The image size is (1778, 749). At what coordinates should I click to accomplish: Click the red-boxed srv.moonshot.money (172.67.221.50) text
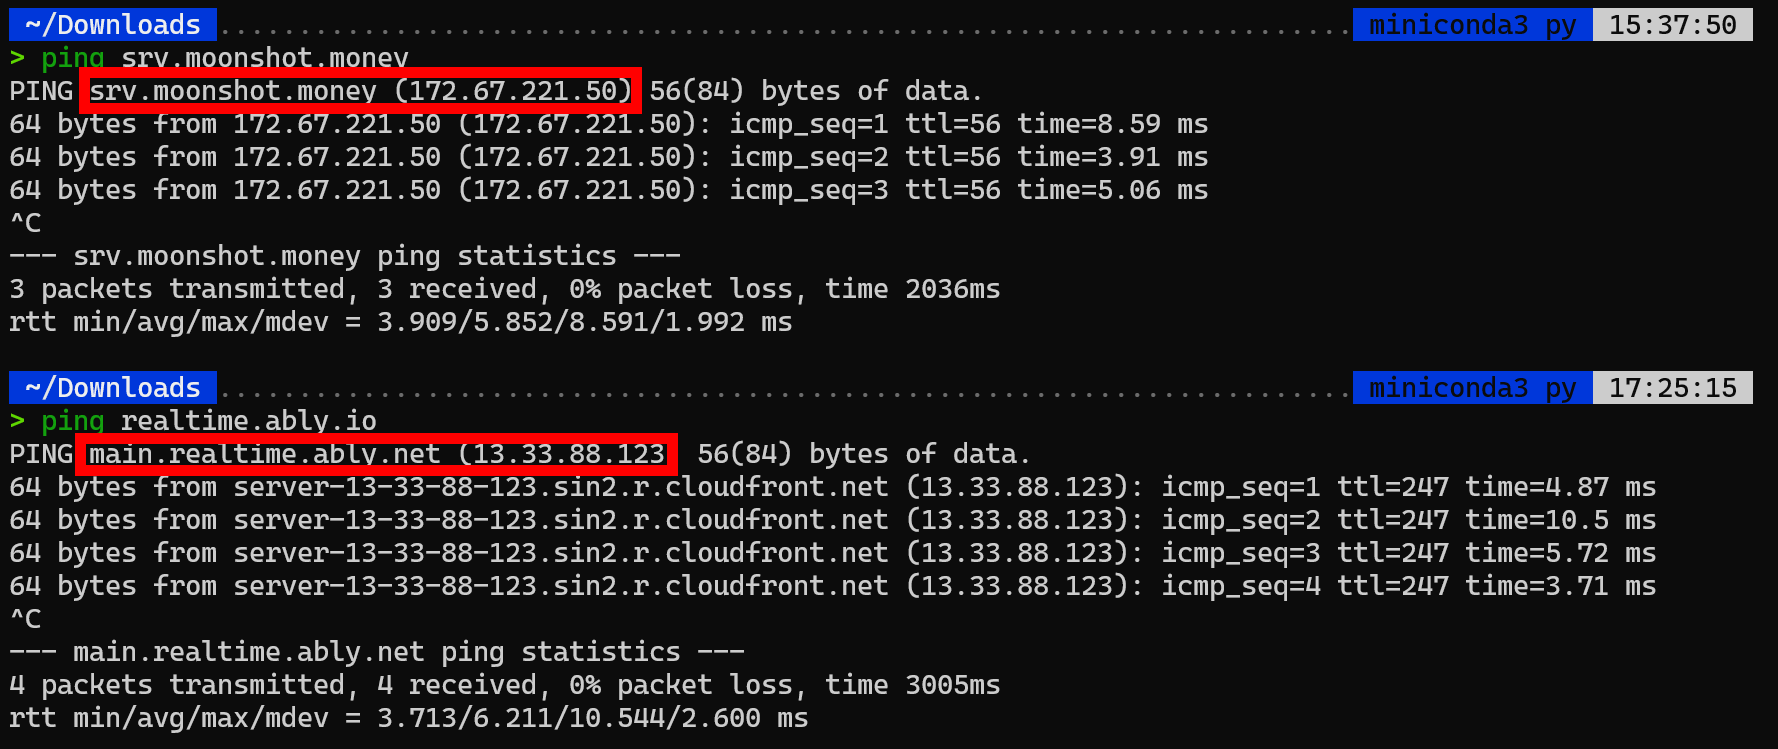click(x=360, y=91)
